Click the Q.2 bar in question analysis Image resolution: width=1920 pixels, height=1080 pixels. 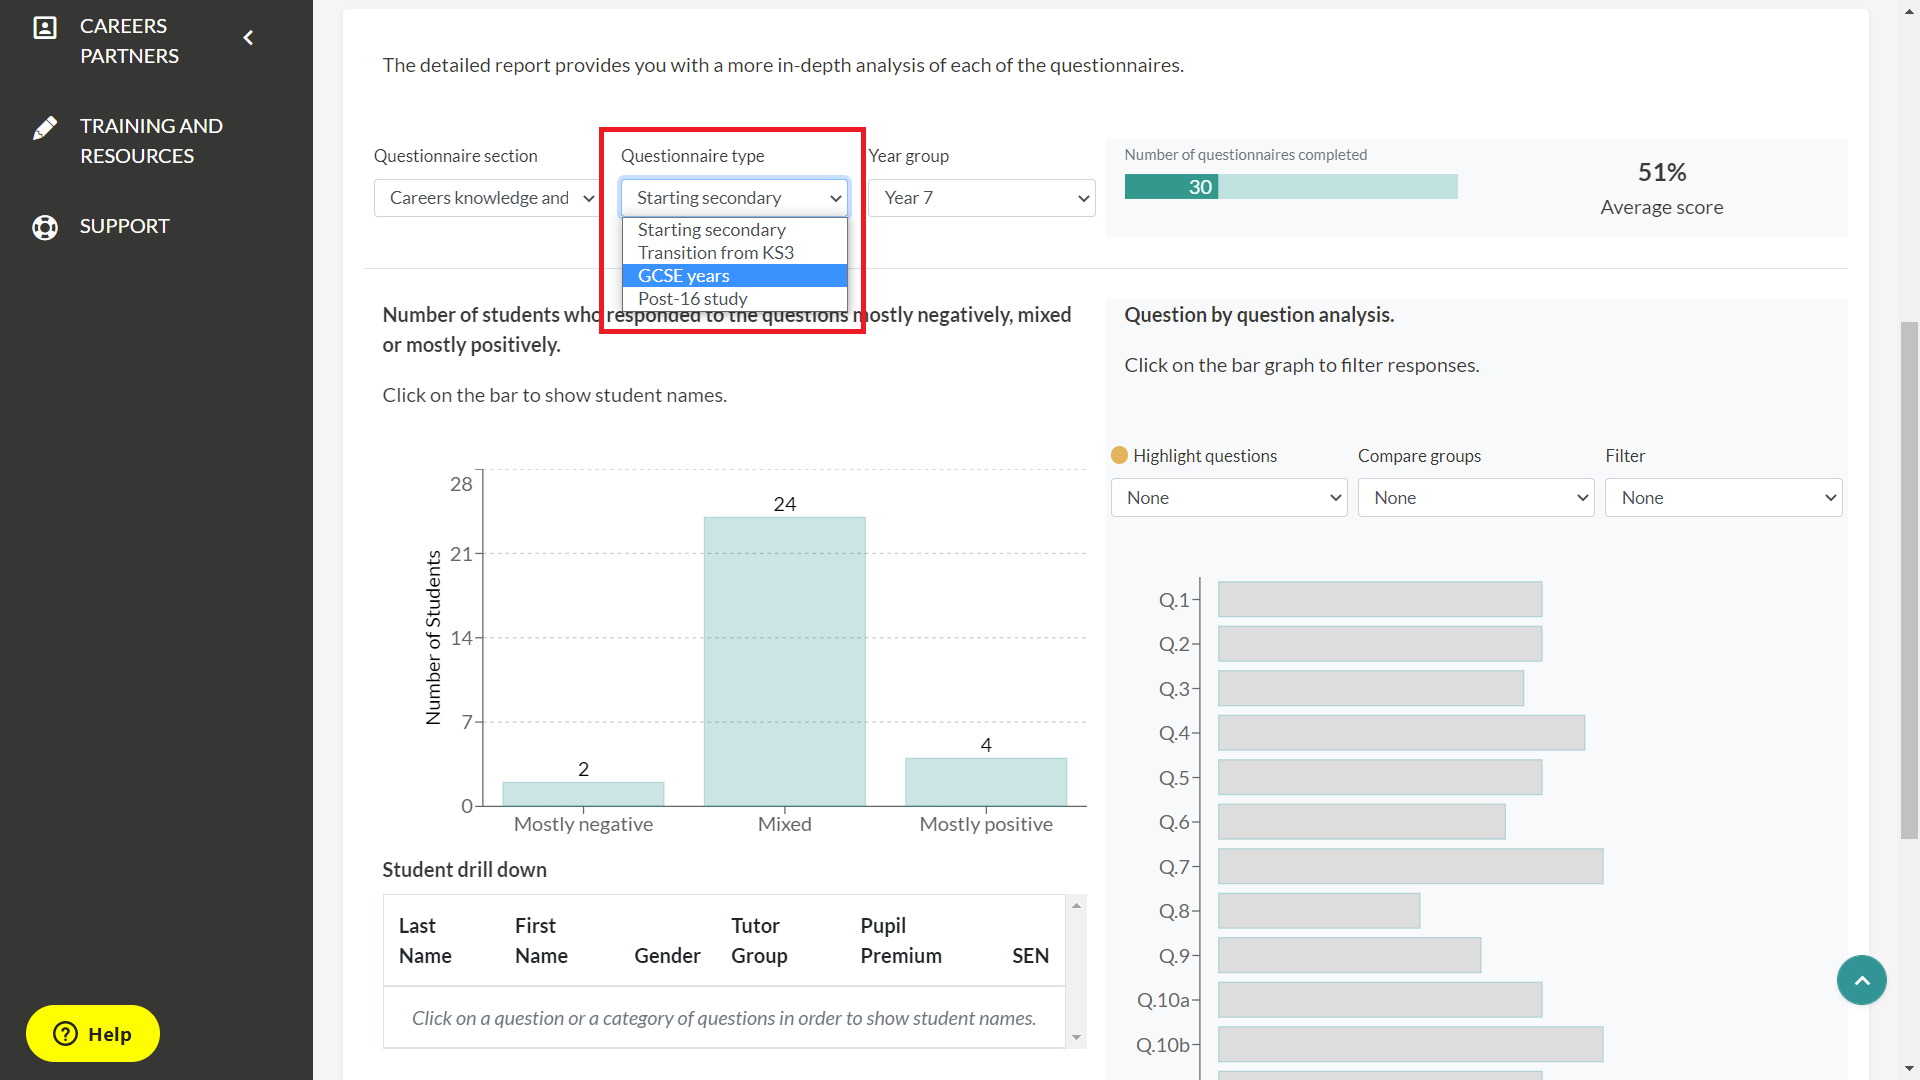click(x=1380, y=644)
